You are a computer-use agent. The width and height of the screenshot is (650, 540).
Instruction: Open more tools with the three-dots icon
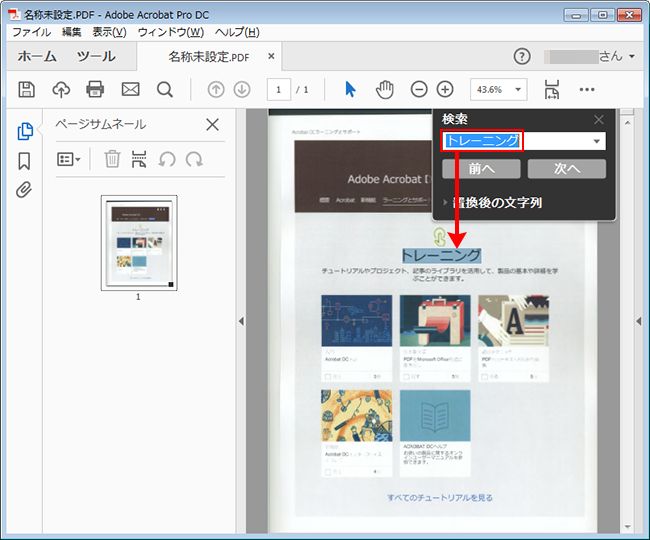[587, 89]
